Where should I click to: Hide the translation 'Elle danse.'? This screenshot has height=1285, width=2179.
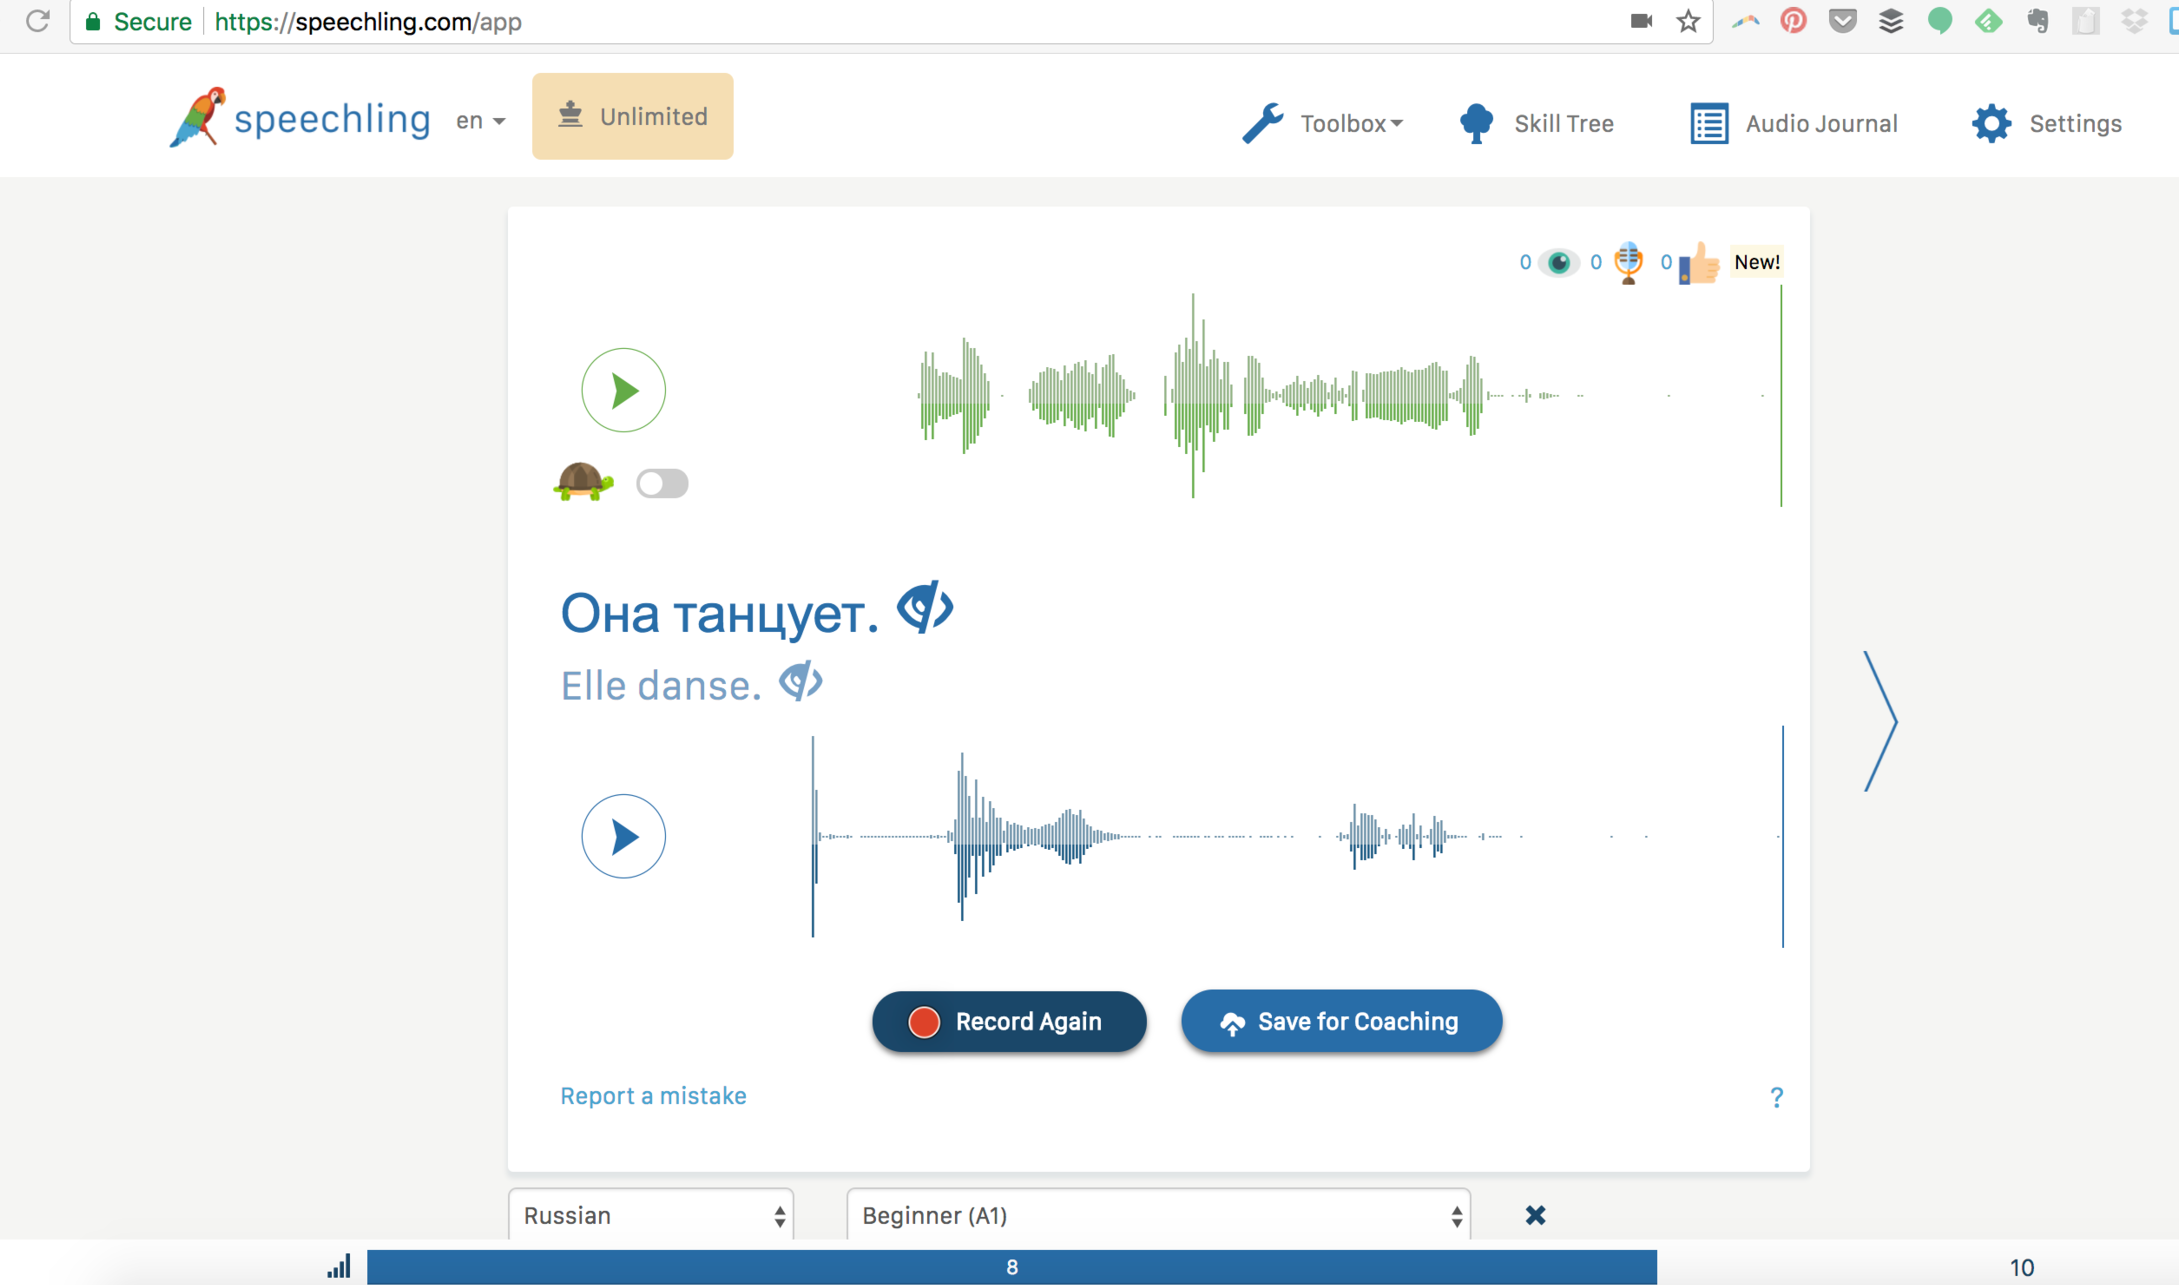pos(800,683)
